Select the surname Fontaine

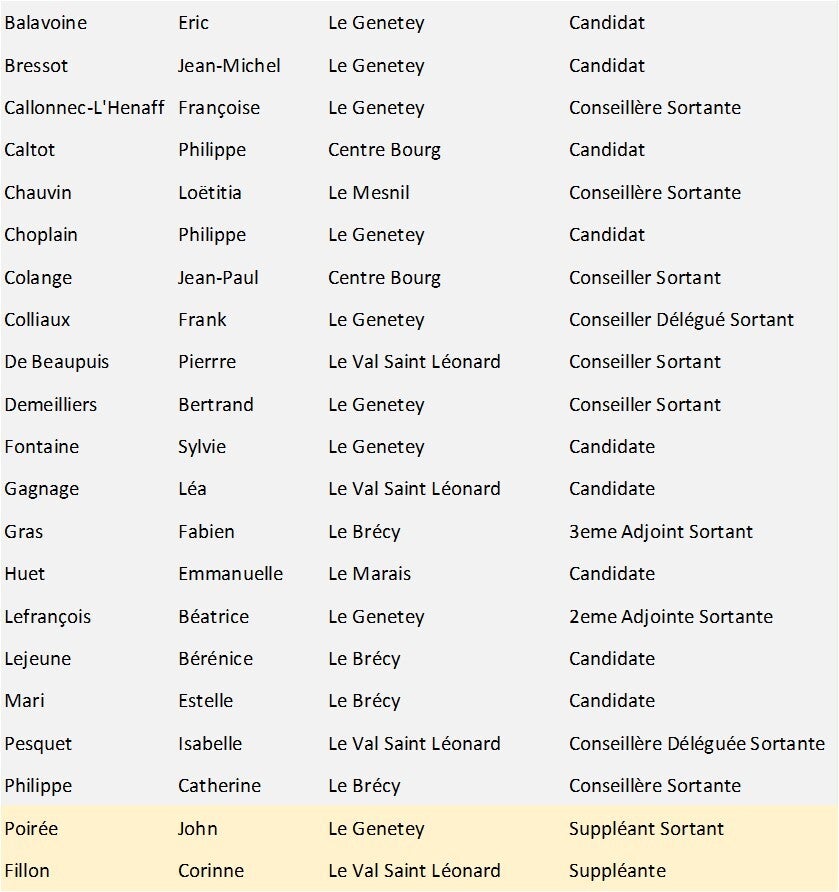(42, 447)
